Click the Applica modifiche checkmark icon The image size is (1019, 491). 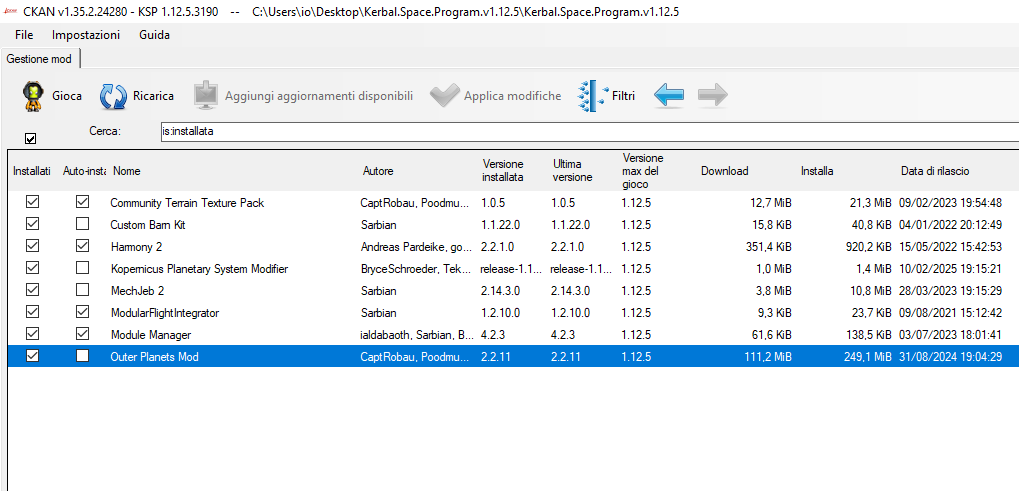pos(445,96)
